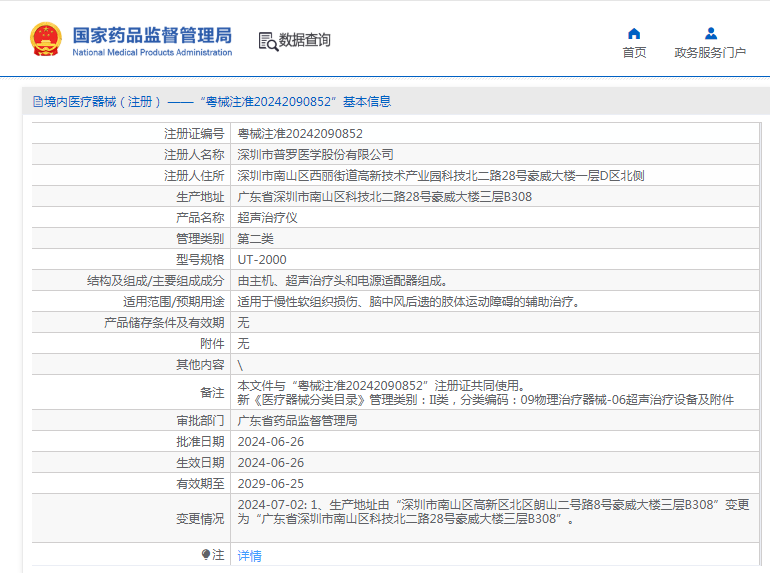Click the national emblem logo
770x573 pixels.
click(x=46, y=39)
